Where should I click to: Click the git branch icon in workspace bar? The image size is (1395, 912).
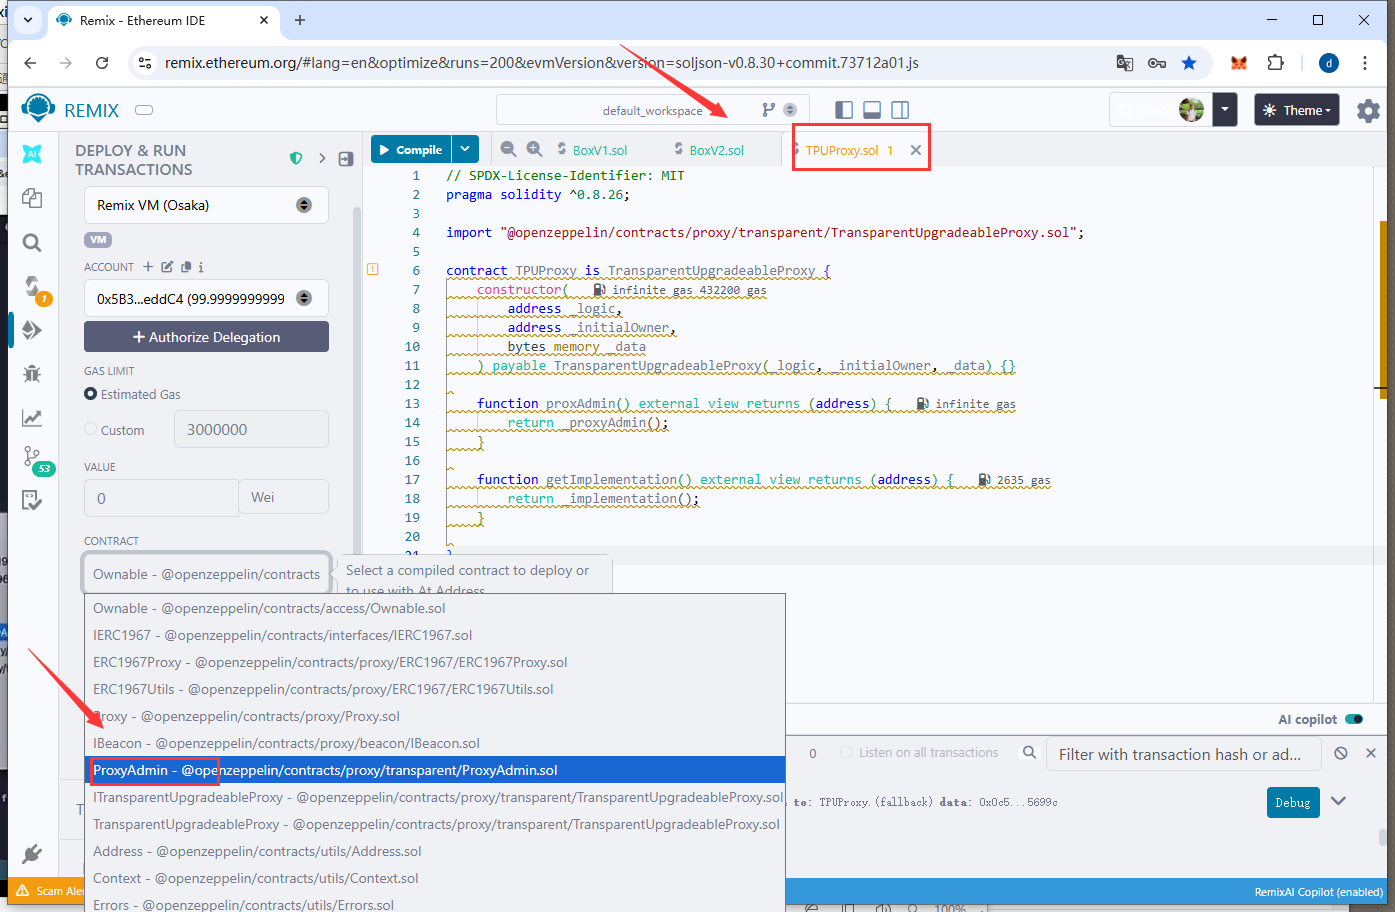768,110
